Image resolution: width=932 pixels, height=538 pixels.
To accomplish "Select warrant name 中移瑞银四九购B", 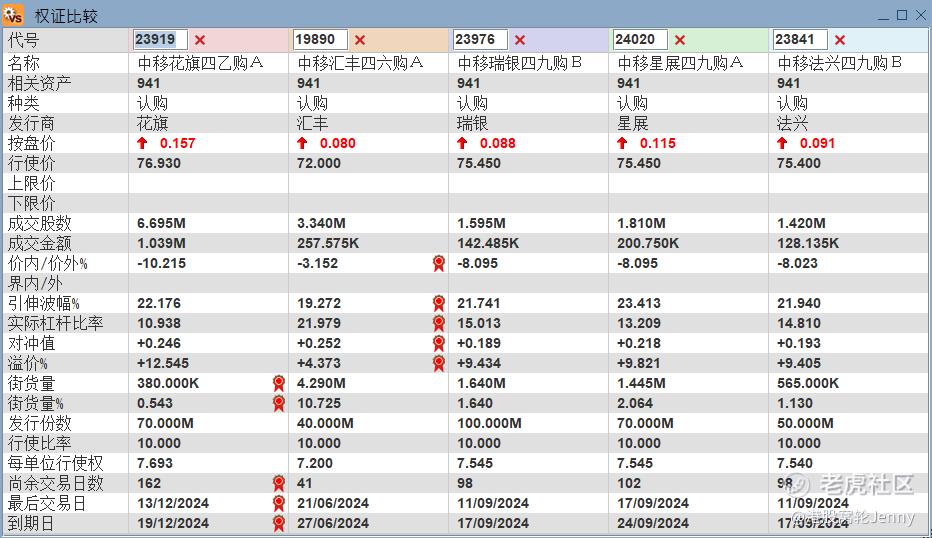I will pos(519,63).
